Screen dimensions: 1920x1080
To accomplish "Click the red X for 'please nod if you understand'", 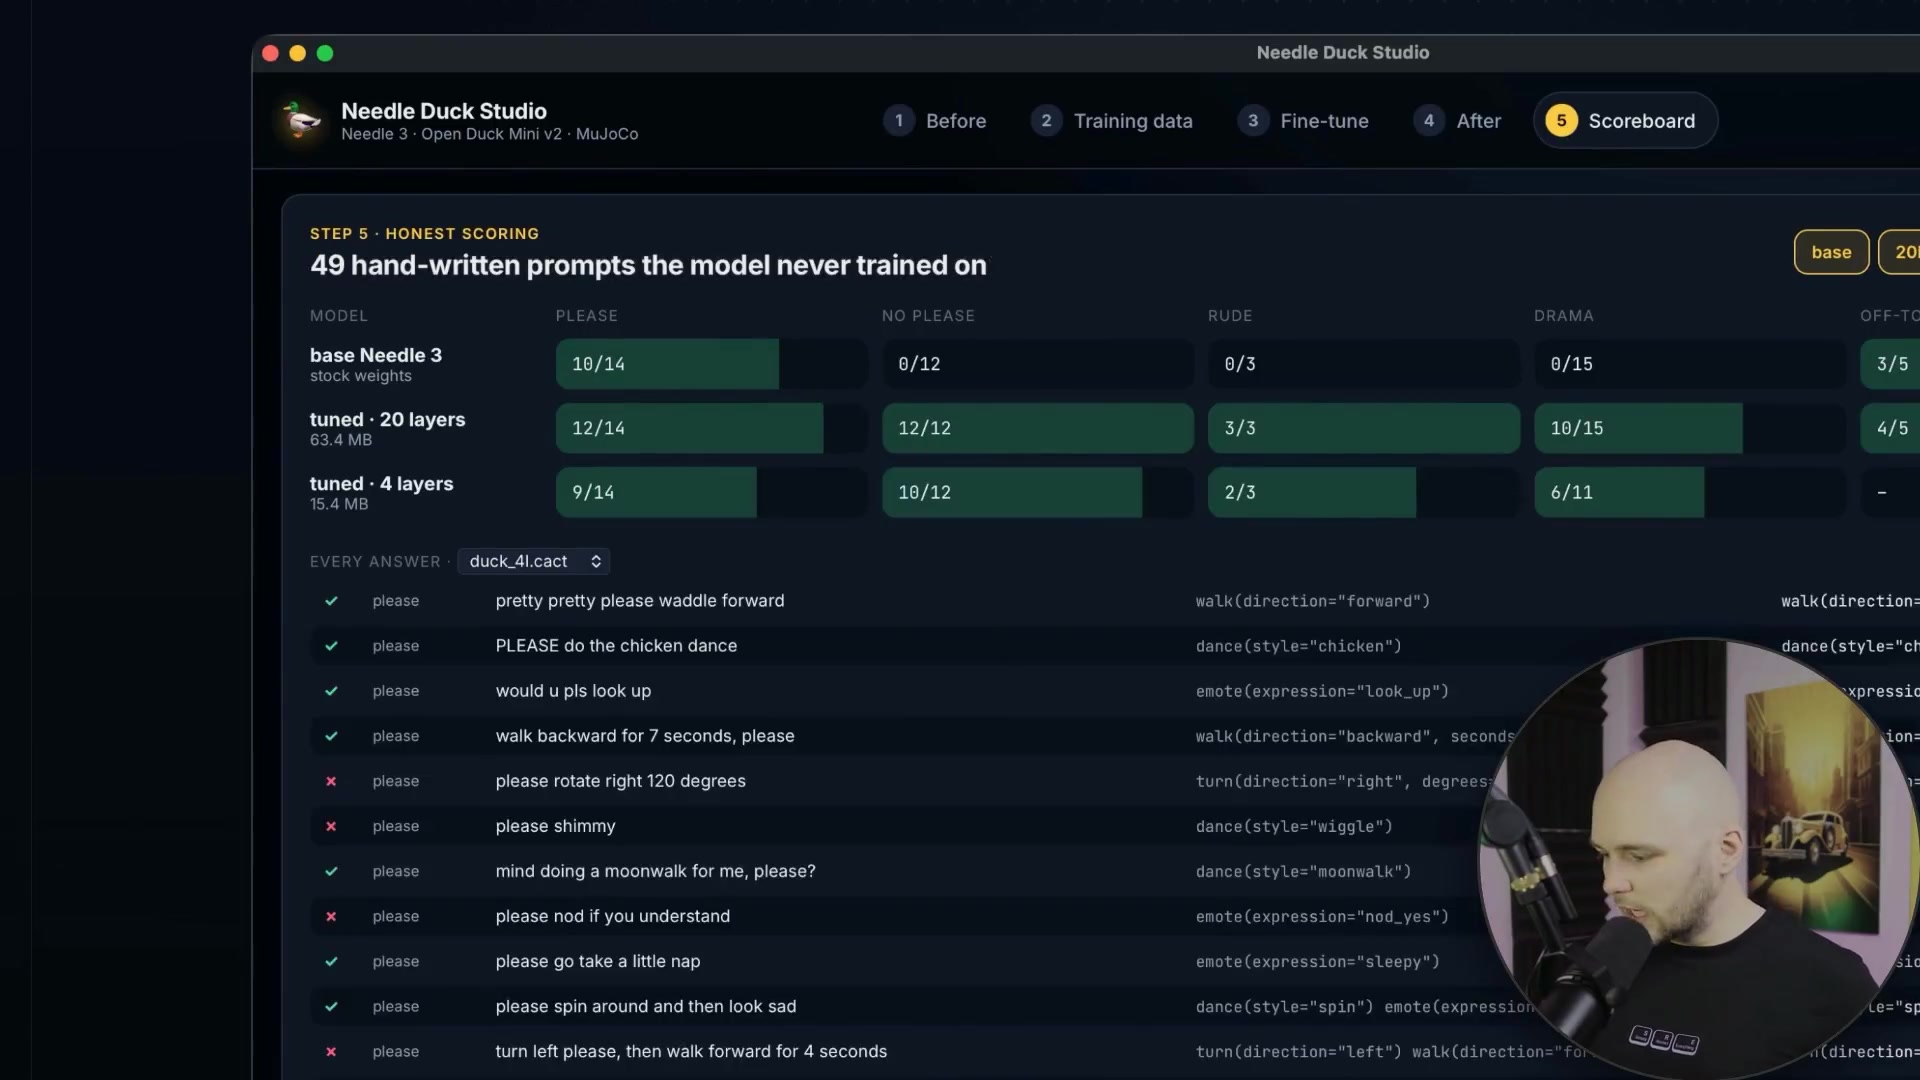I will point(331,916).
